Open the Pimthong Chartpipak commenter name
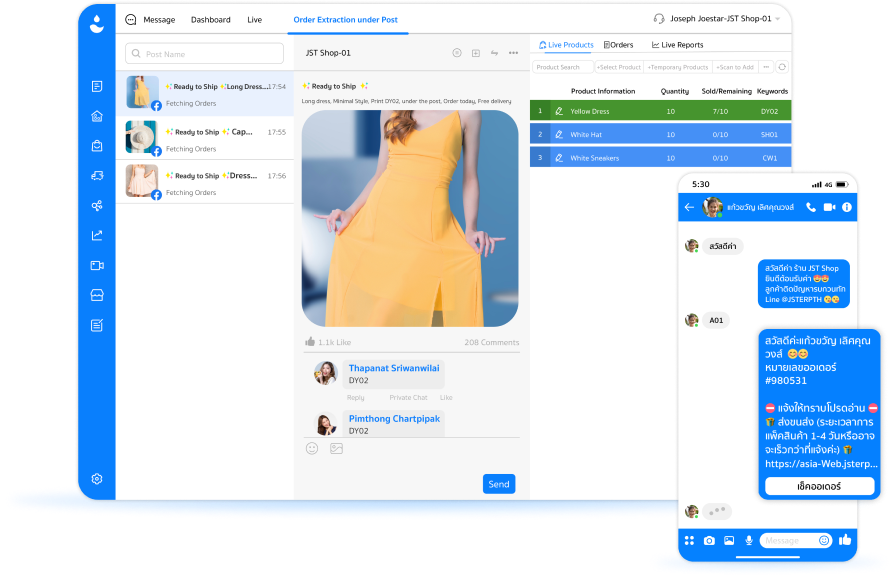895x577 pixels. 394,419
